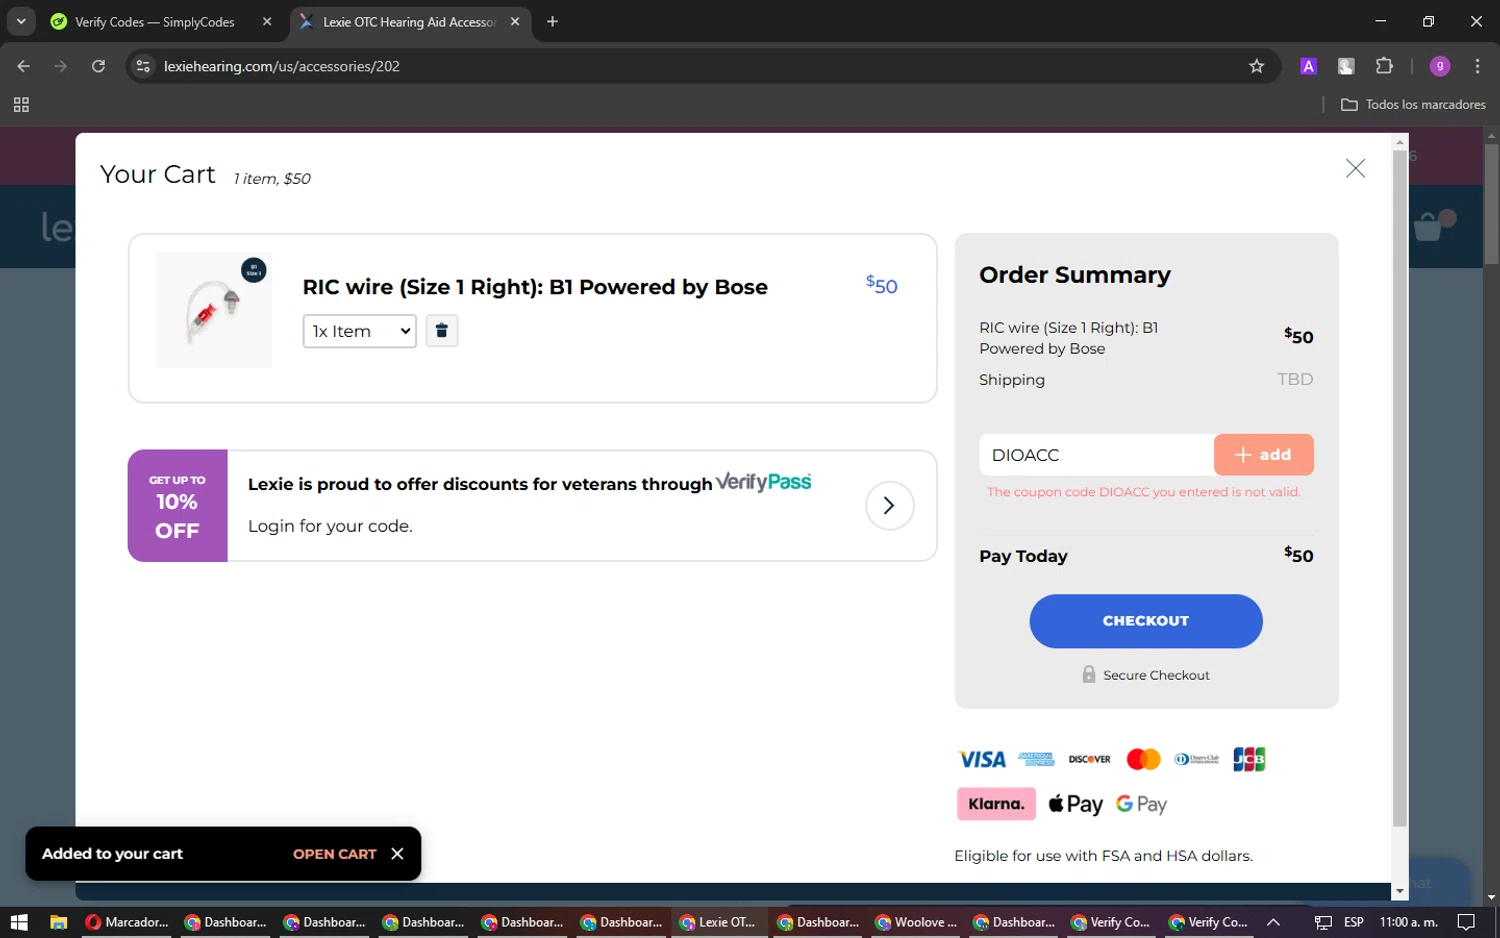Click the GET UP TO 10% OFF badge
This screenshot has width=1500, height=938.
[x=178, y=506]
